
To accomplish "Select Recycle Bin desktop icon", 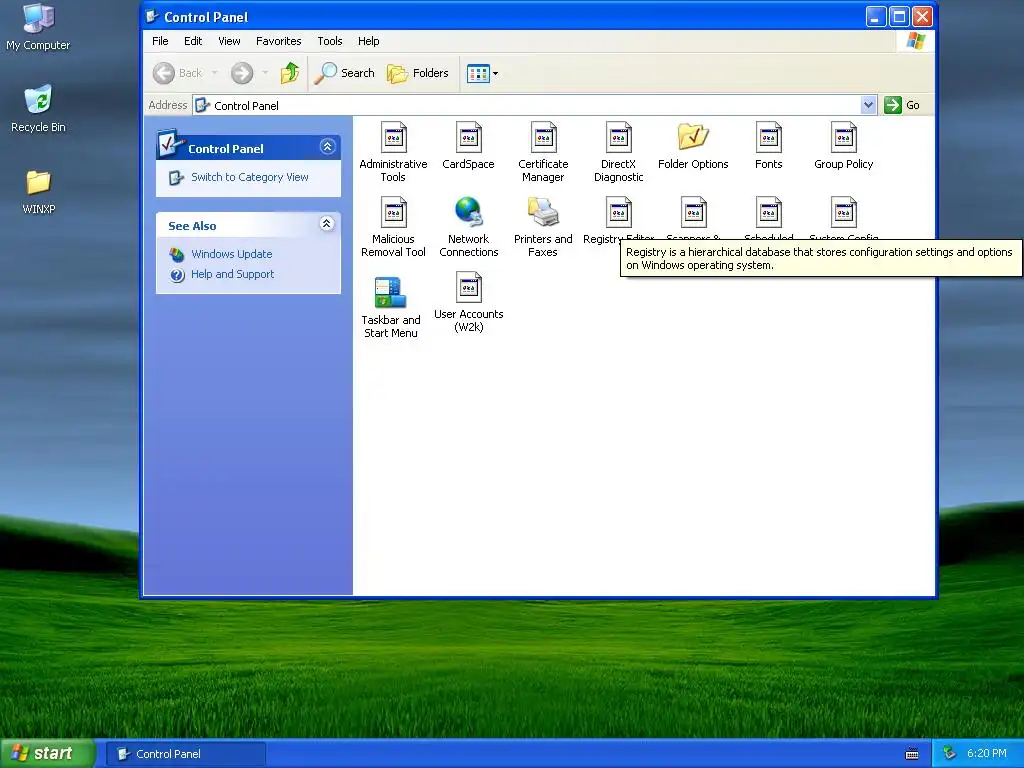I will click(x=38, y=108).
